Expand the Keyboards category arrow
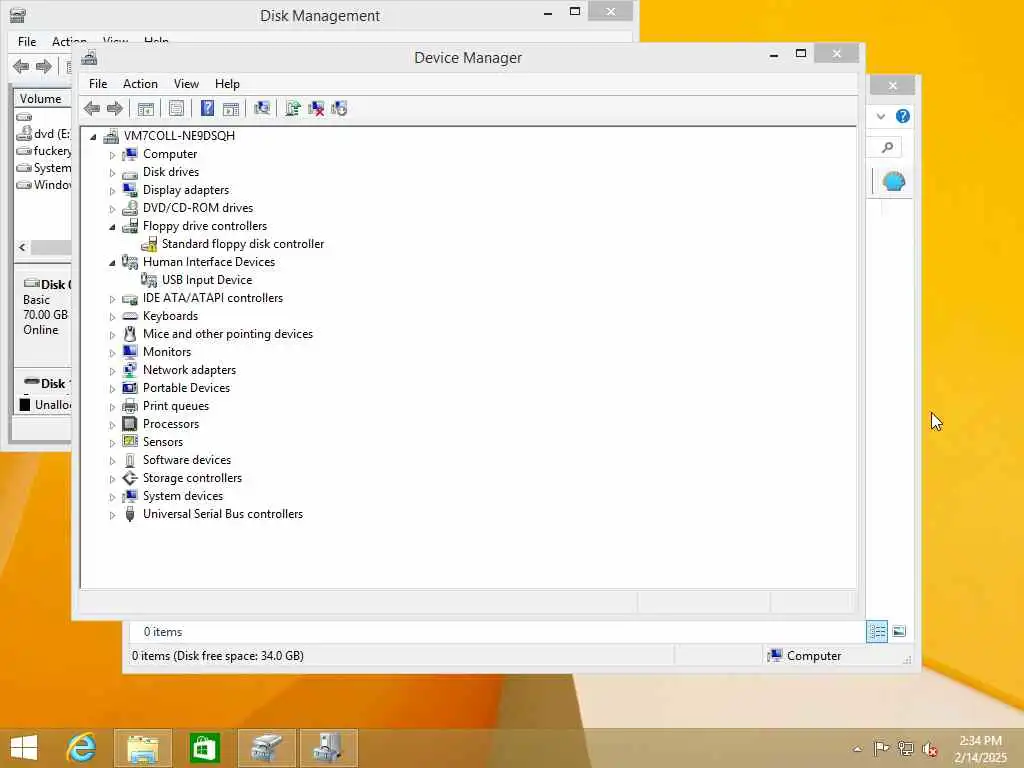The image size is (1024, 768). 112,317
